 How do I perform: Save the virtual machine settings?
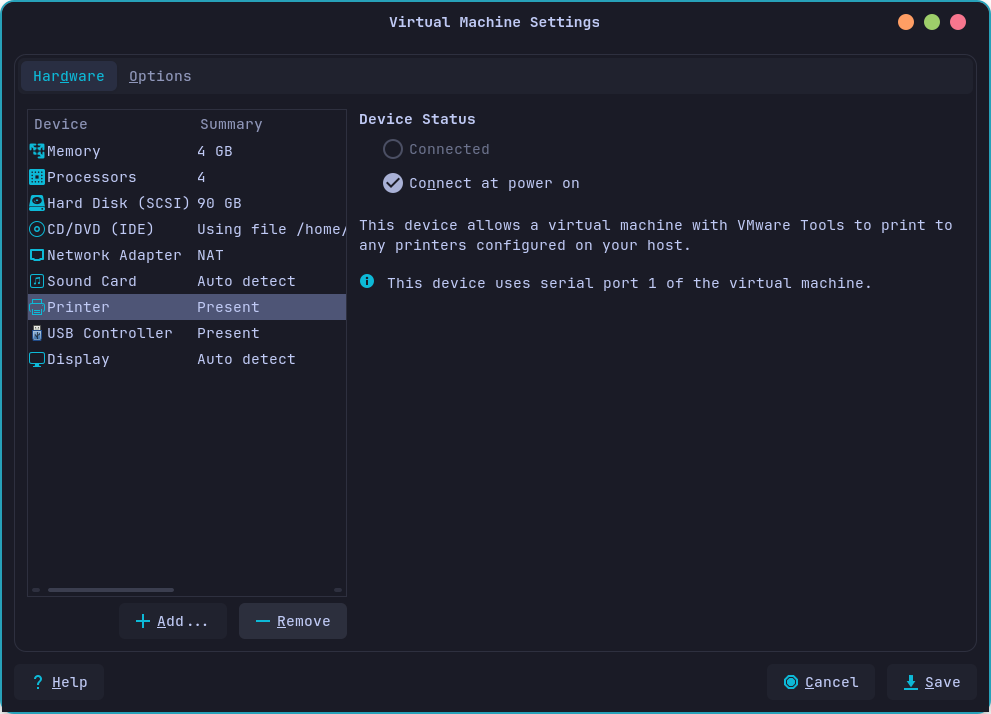point(932,682)
